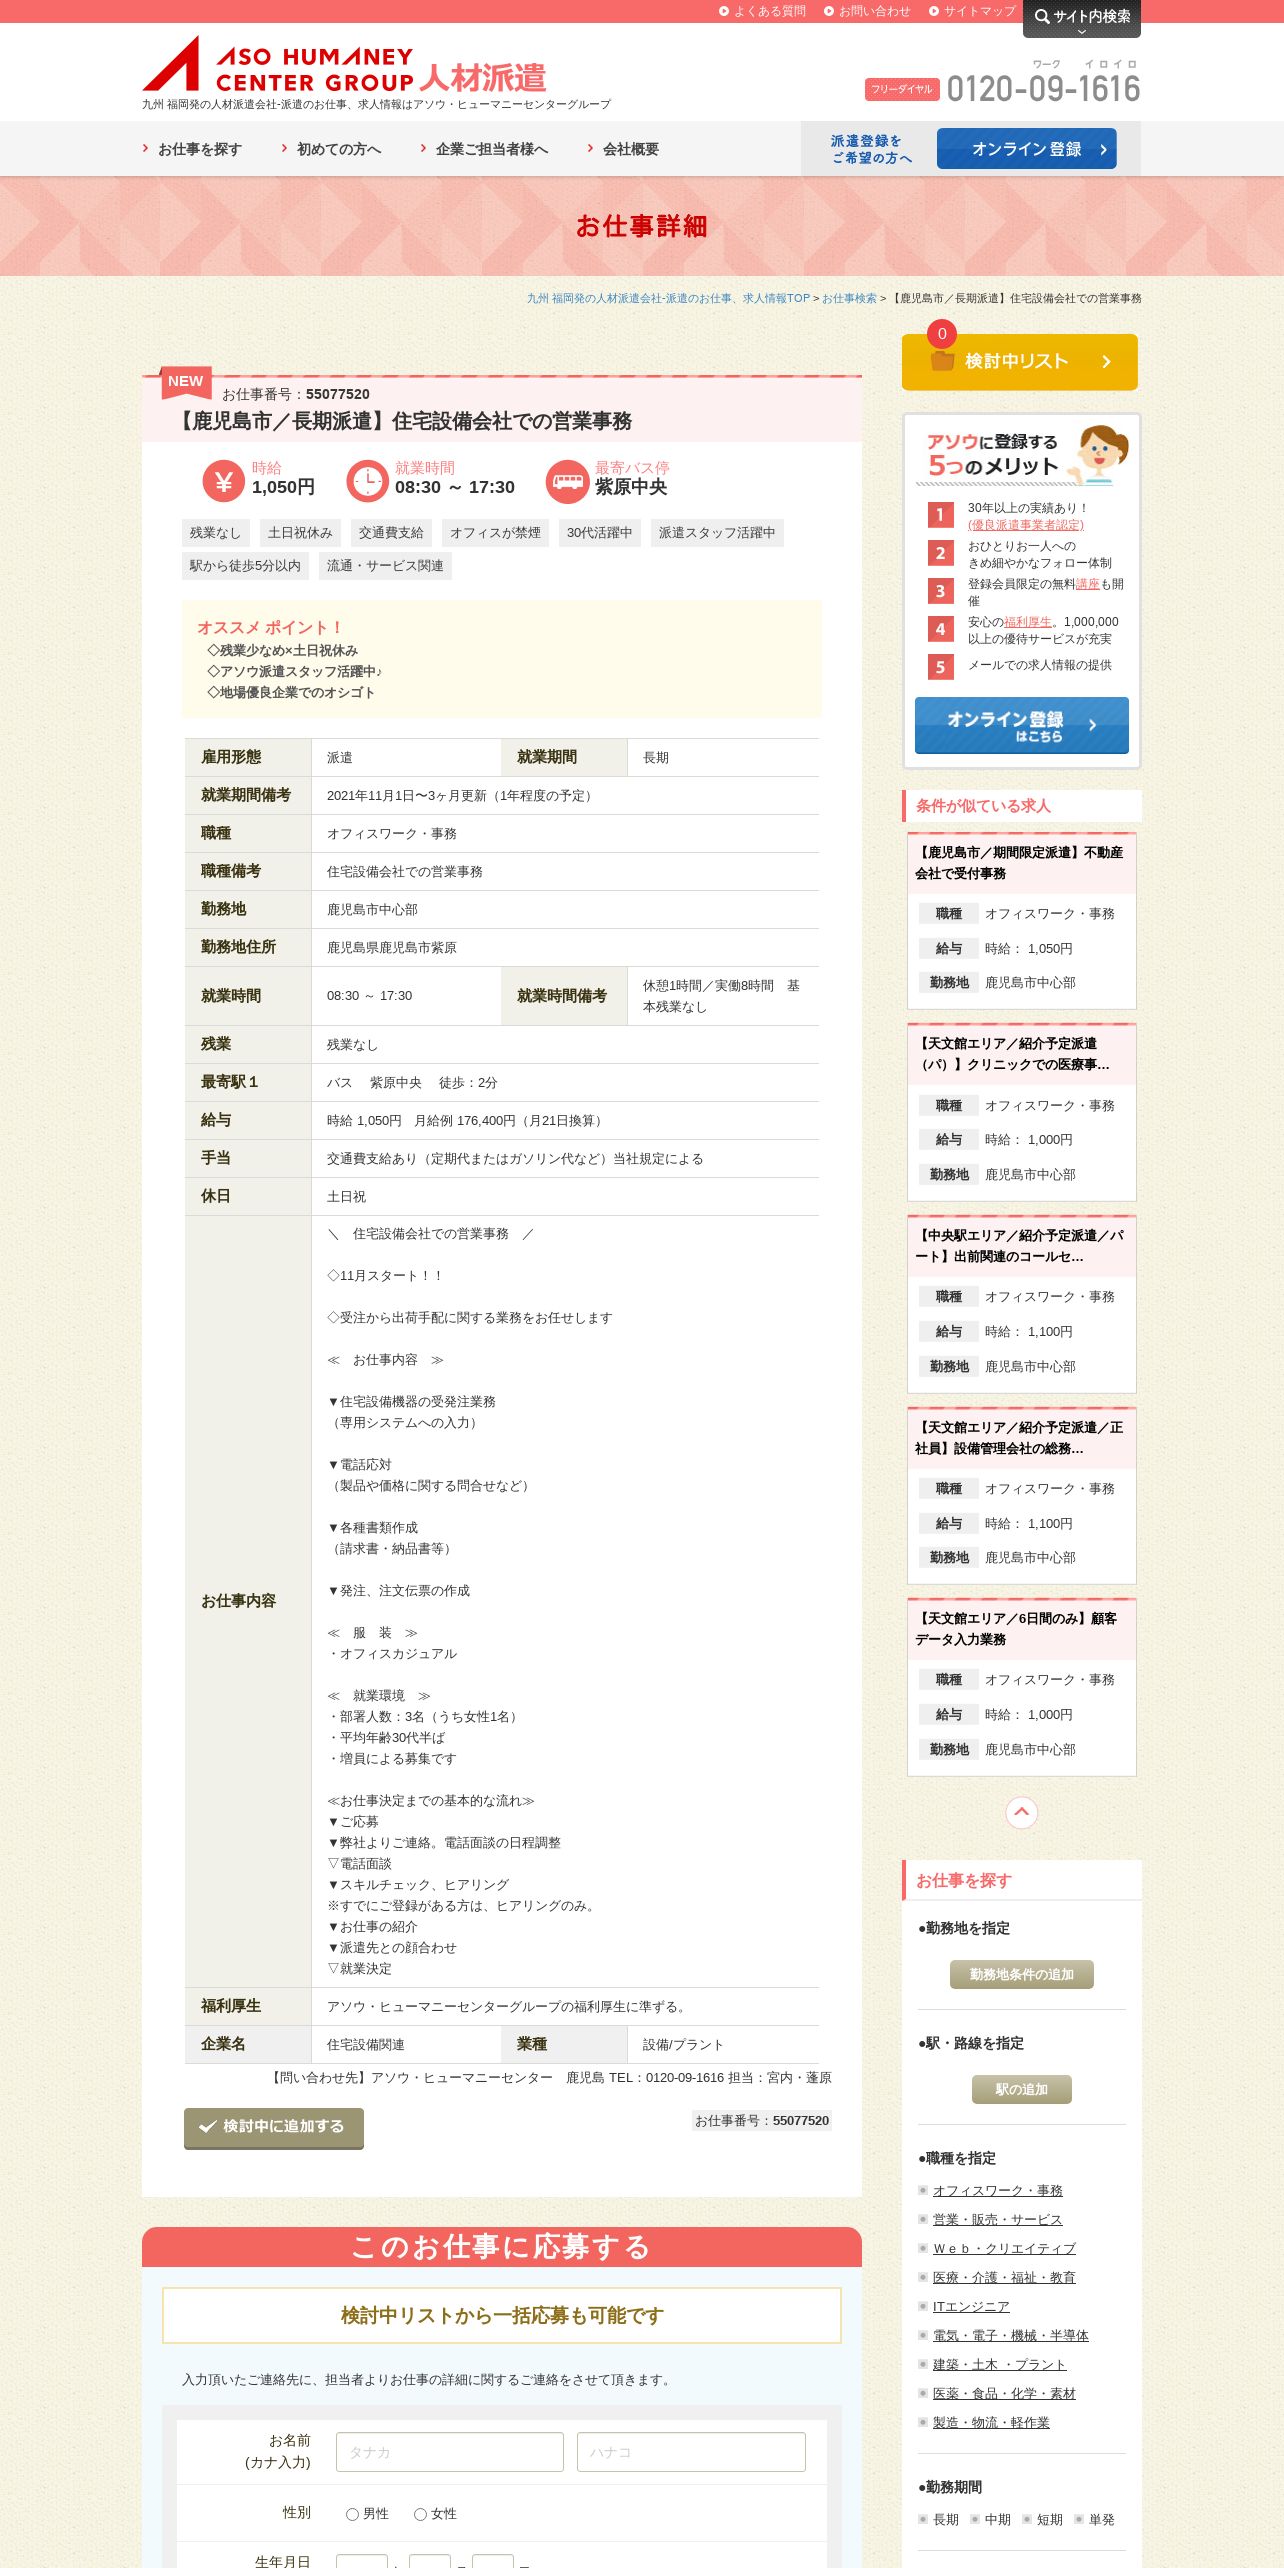Viewport: 1284px width, 2568px height.
Task: Toggle the 長期 work period option
Action: [x=938, y=2519]
